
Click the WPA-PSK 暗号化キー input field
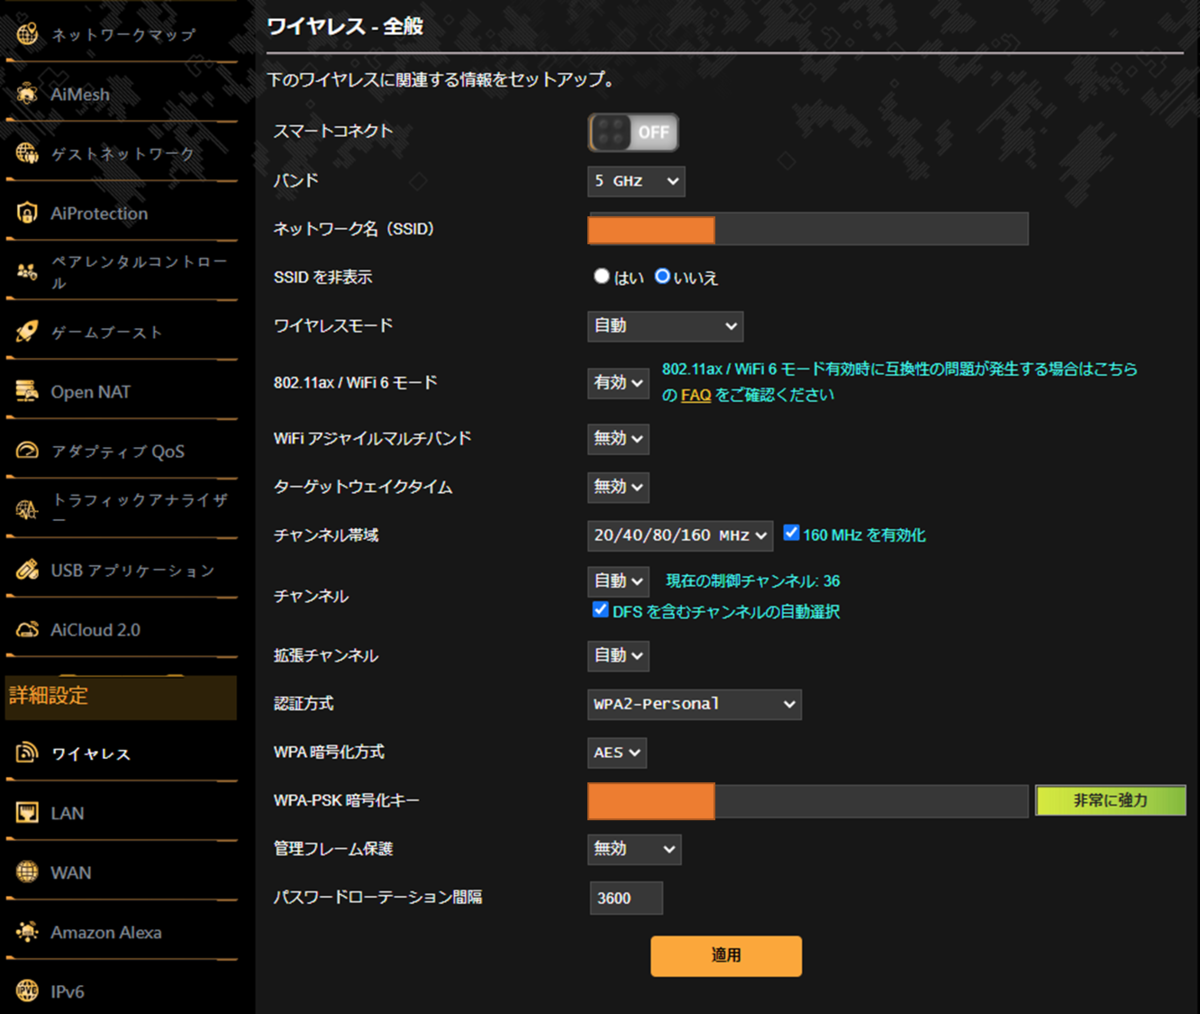(808, 801)
